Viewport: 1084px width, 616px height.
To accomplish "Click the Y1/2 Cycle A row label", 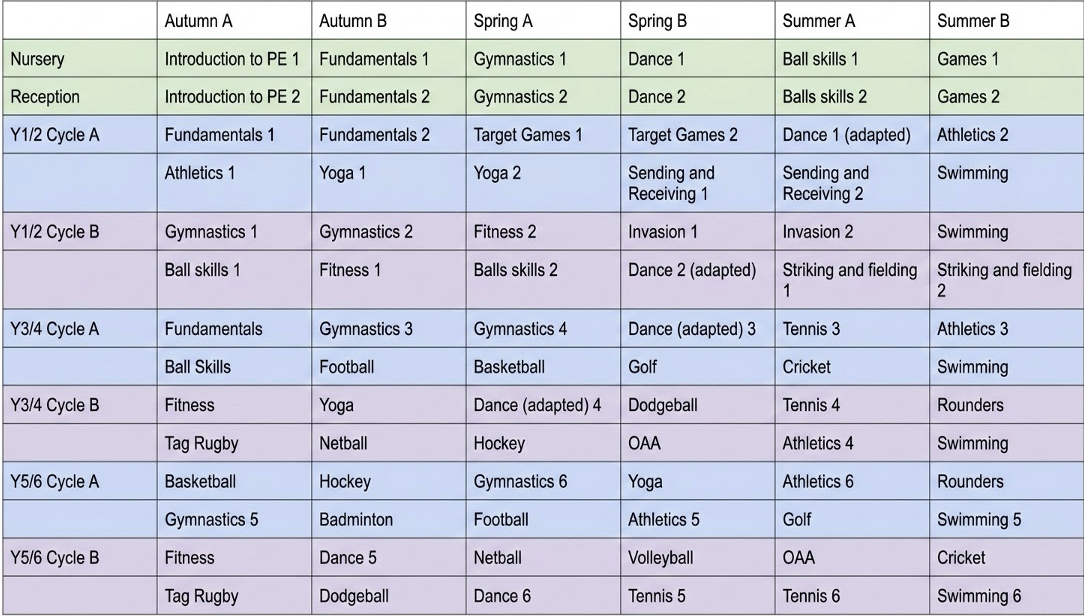I will coord(80,134).
